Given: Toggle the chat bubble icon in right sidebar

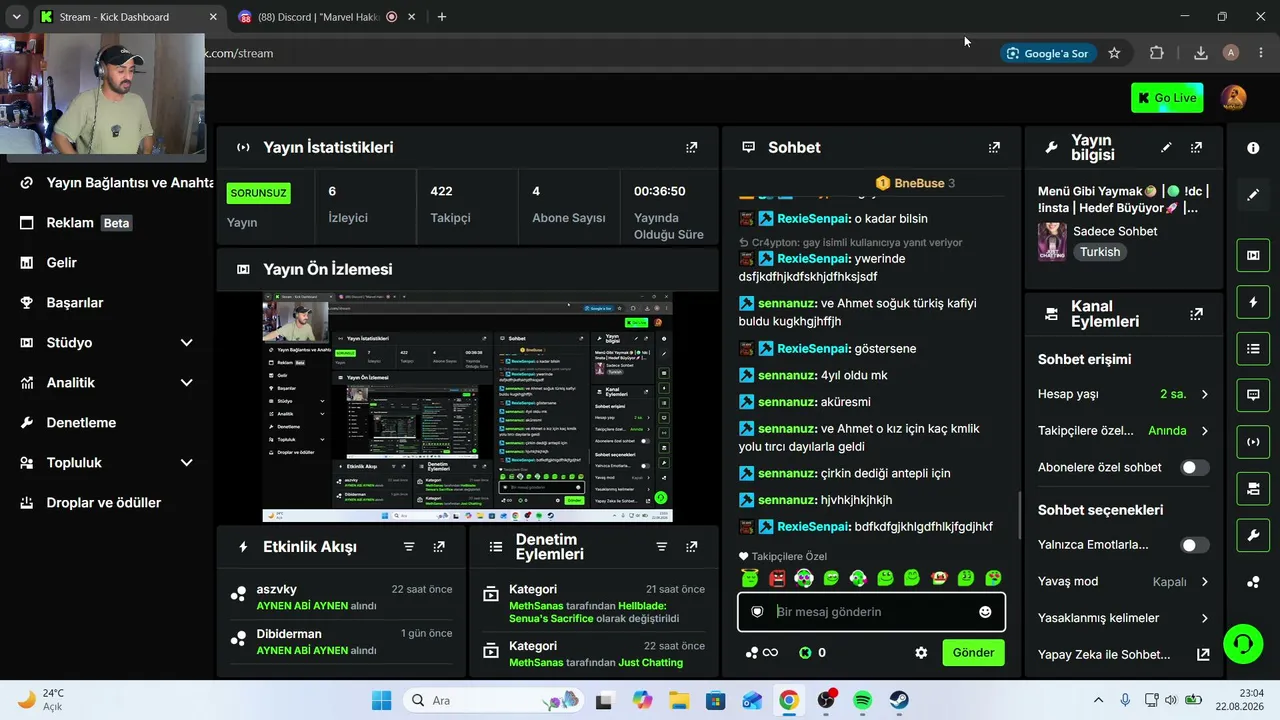Looking at the screenshot, I should point(1253,395).
